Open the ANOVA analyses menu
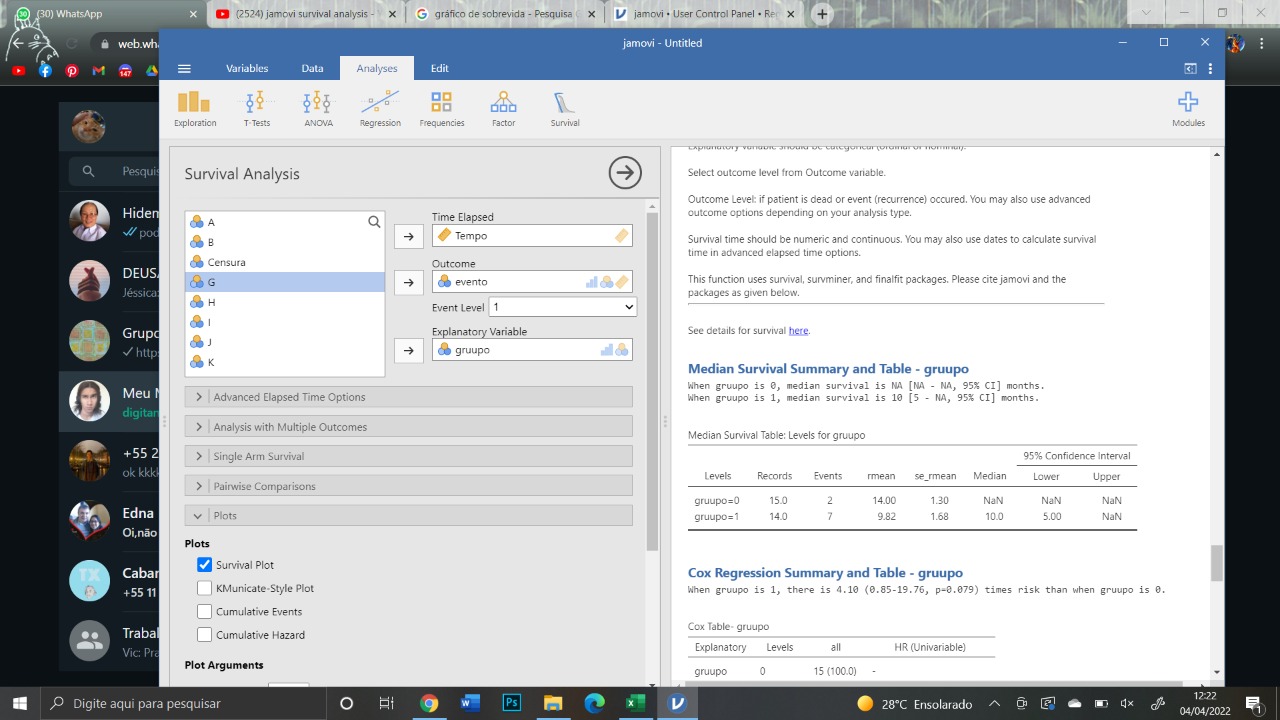 [317, 109]
